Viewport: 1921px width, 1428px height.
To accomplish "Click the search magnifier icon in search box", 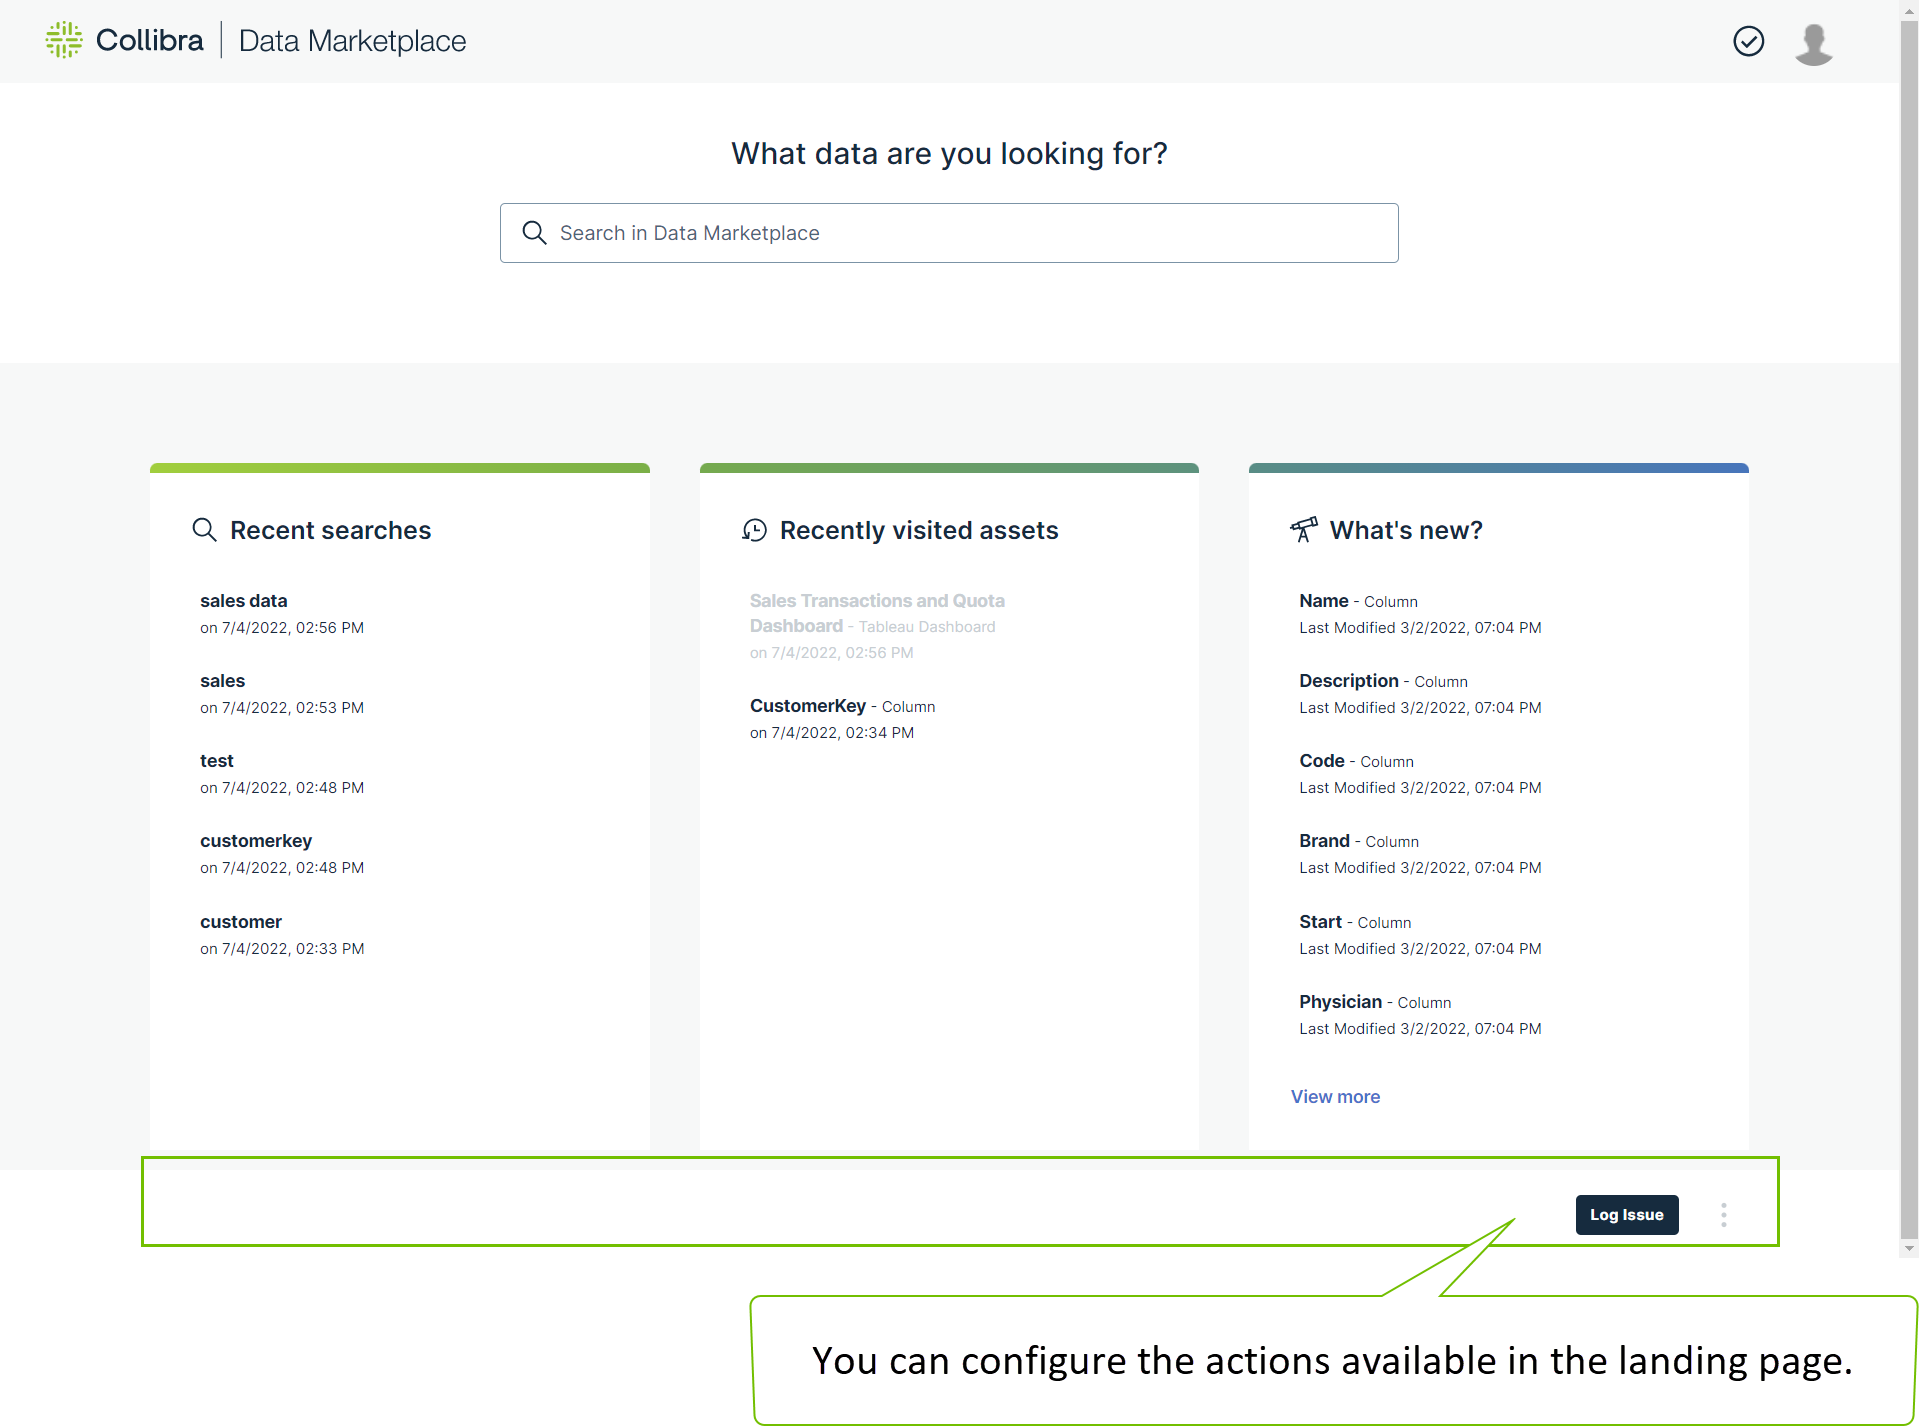I will point(535,233).
